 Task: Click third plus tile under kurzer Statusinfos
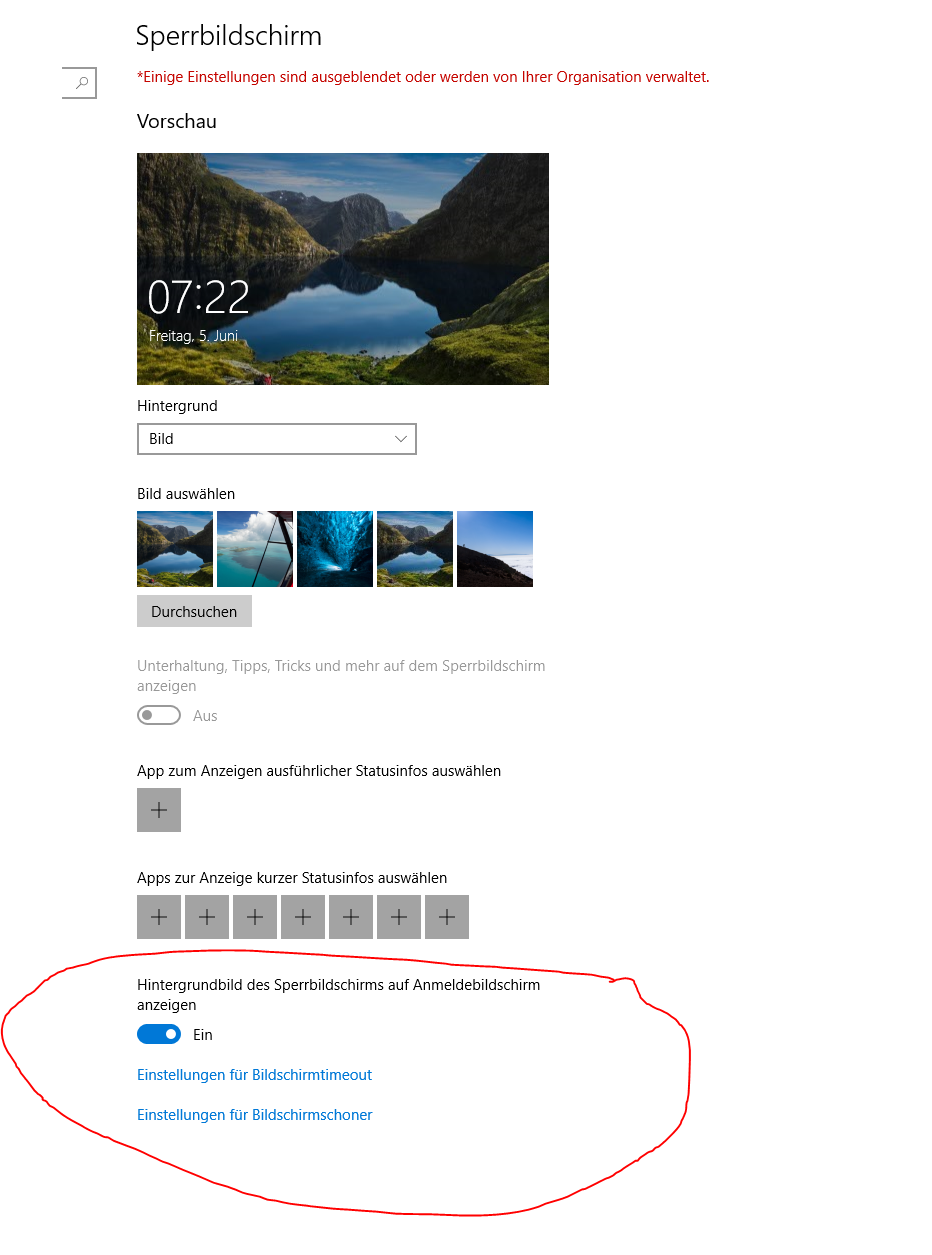pos(255,917)
